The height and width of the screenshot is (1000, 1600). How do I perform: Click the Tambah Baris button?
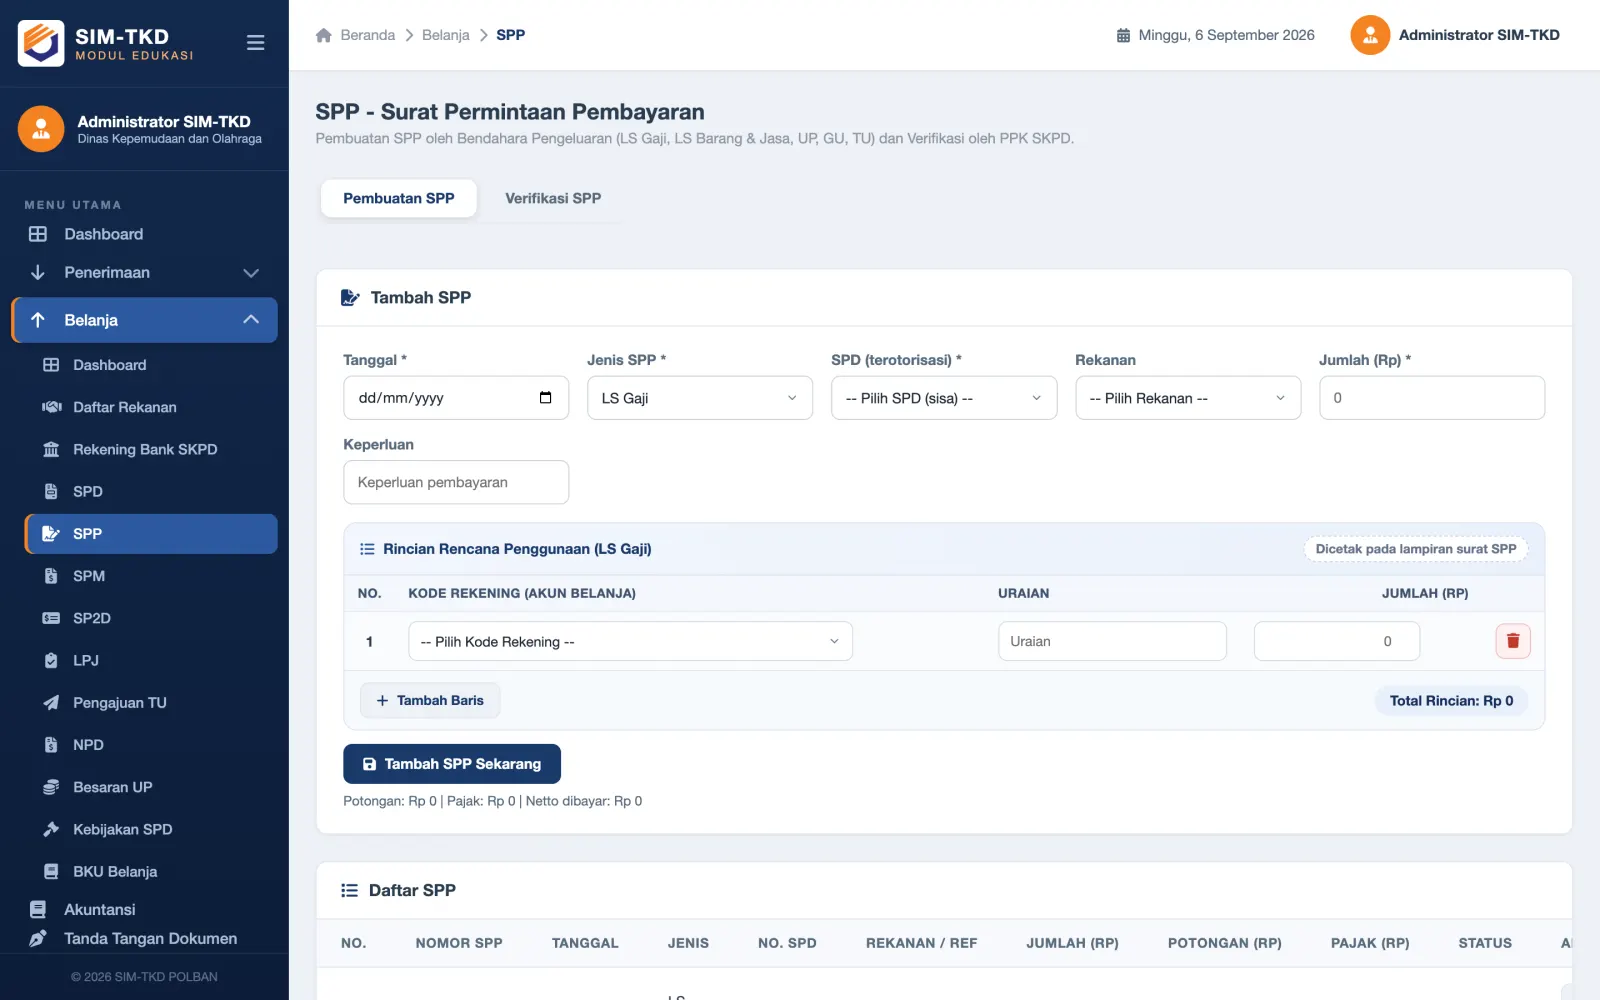pos(430,701)
